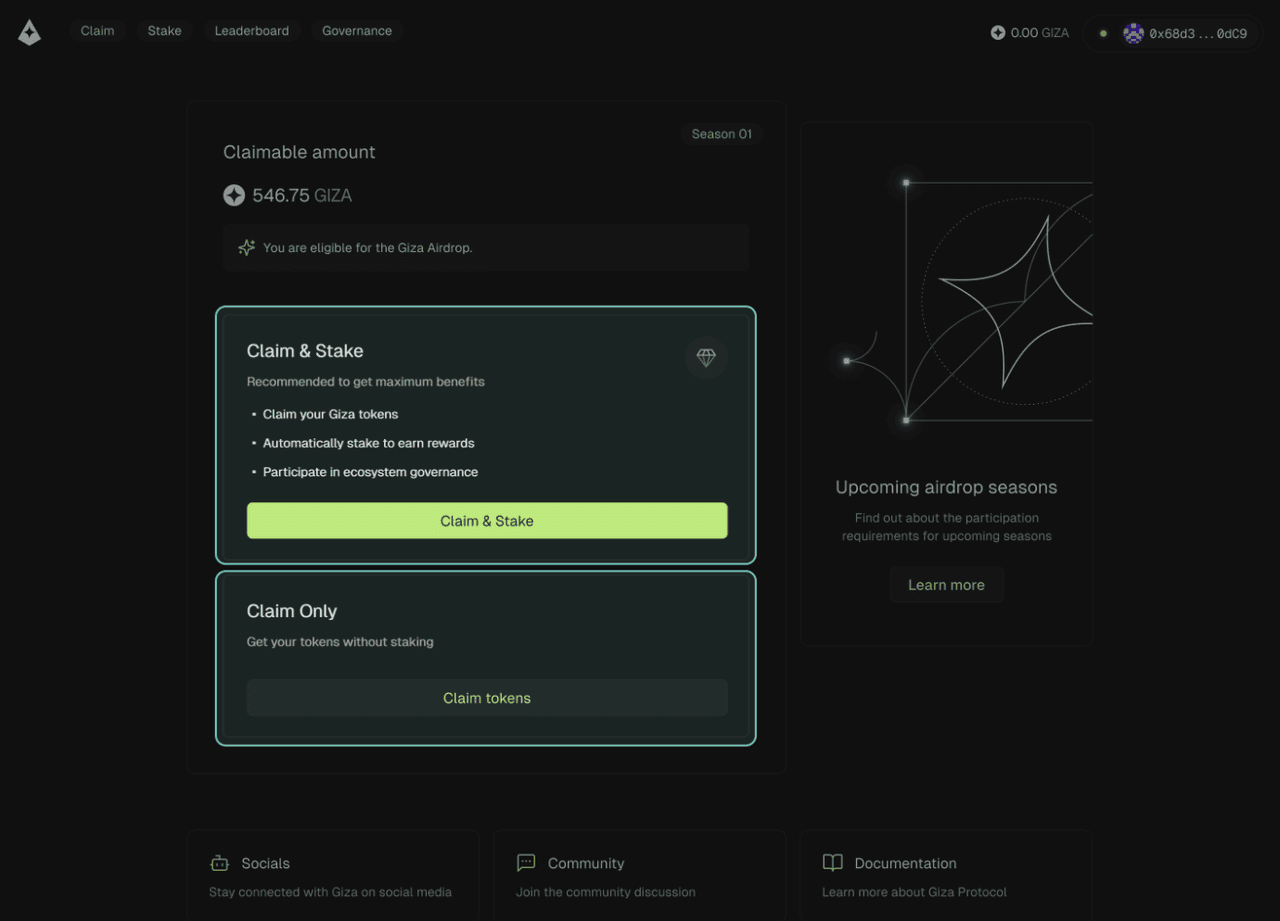Viewport: 1280px width, 921px height.
Task: Click Automatically stake to earn rewards bullet
Action: tap(368, 443)
